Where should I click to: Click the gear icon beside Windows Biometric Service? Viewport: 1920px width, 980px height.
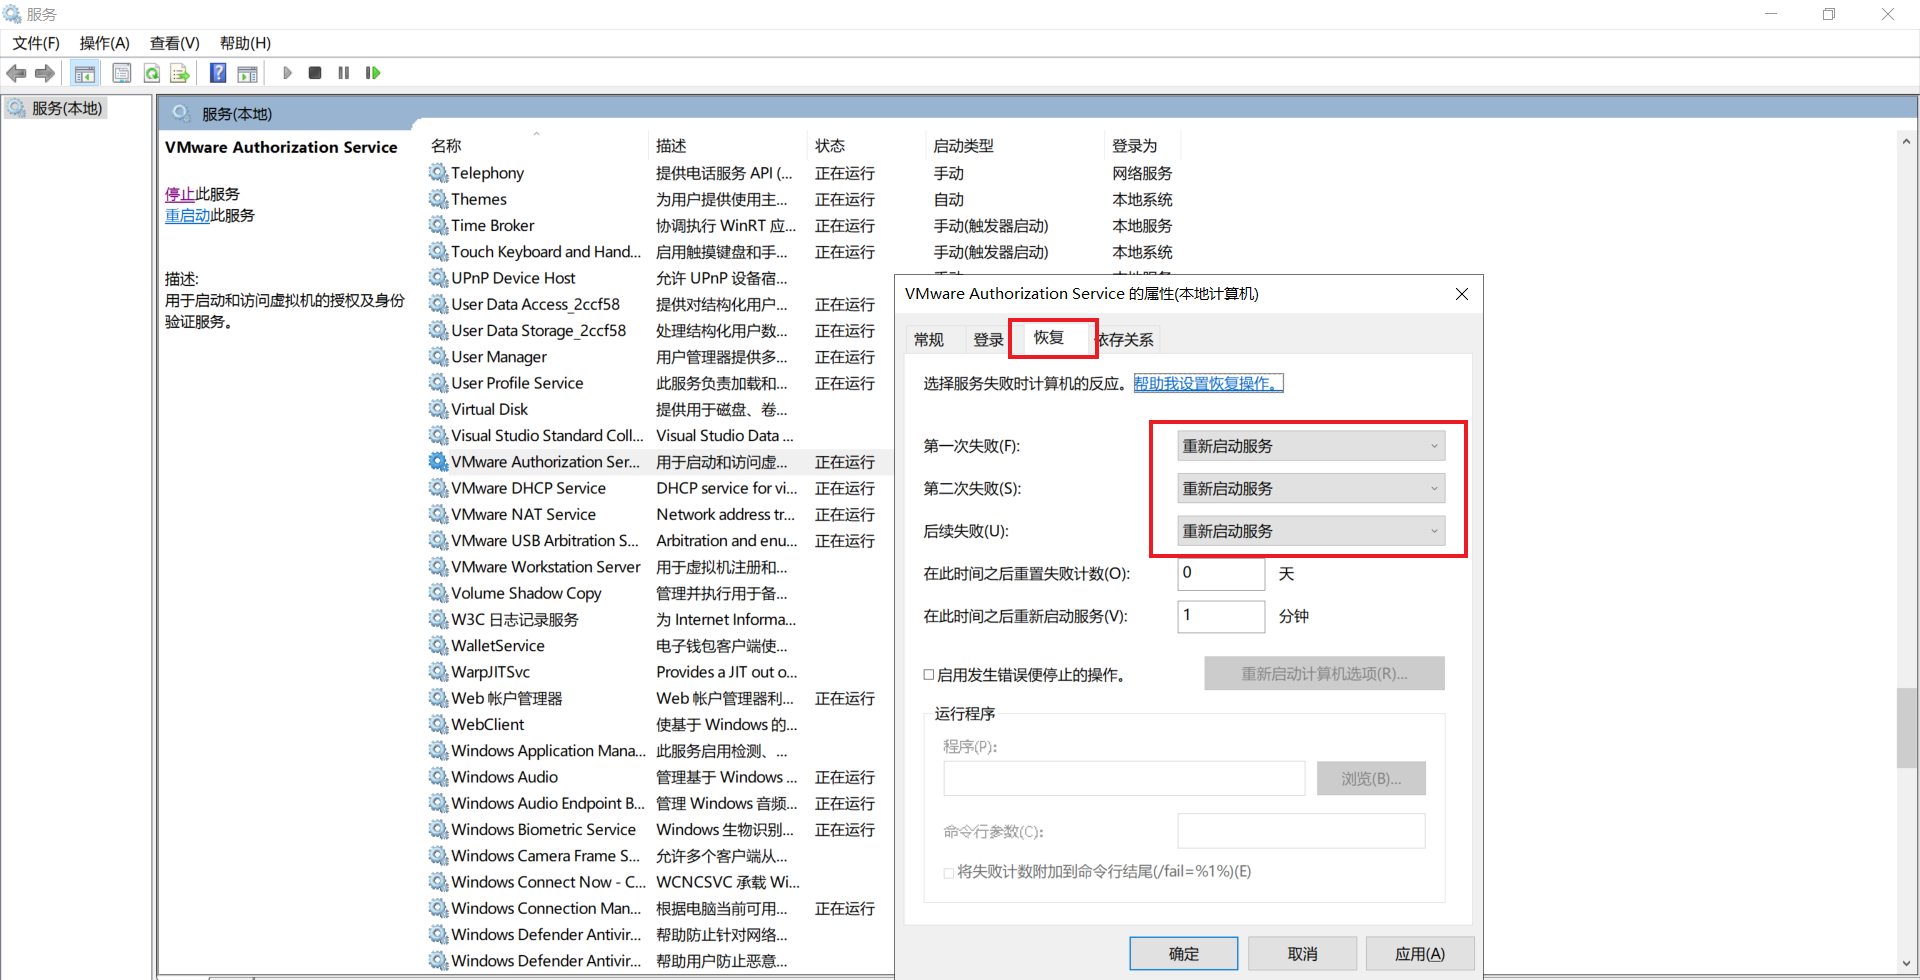pyautogui.click(x=438, y=829)
